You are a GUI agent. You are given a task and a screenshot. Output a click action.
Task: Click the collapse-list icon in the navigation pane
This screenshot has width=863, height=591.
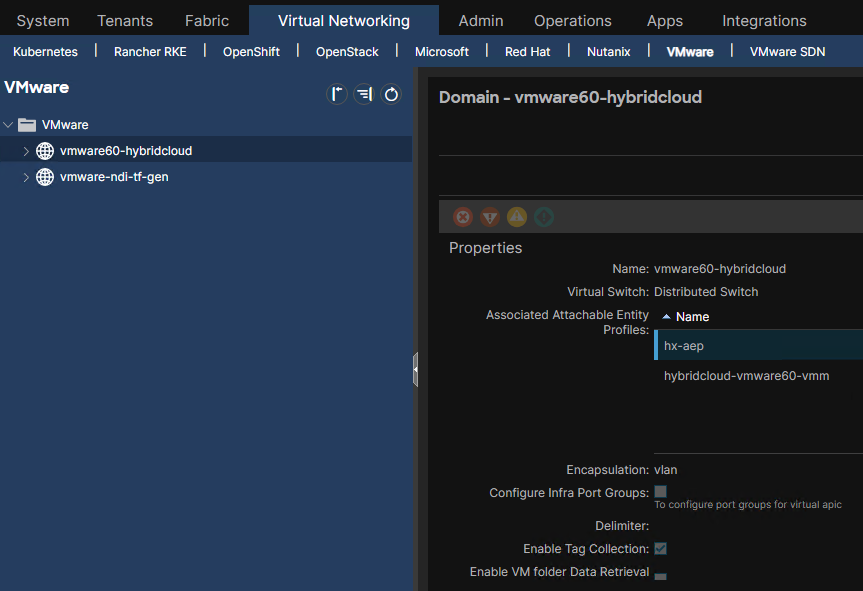click(x=364, y=94)
